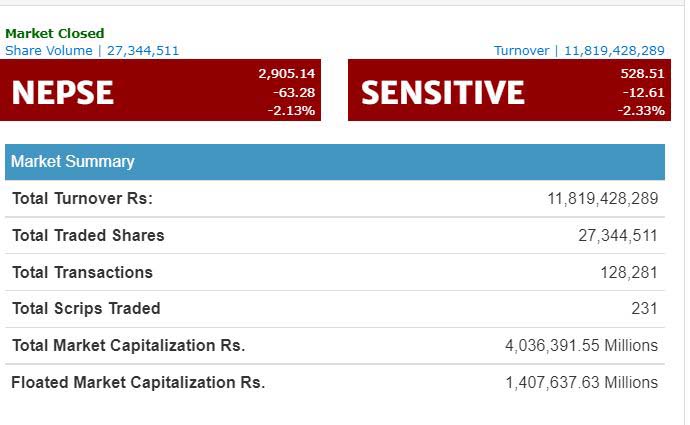Click Total Transactions value 128,281
The image size is (690, 425).
click(629, 272)
